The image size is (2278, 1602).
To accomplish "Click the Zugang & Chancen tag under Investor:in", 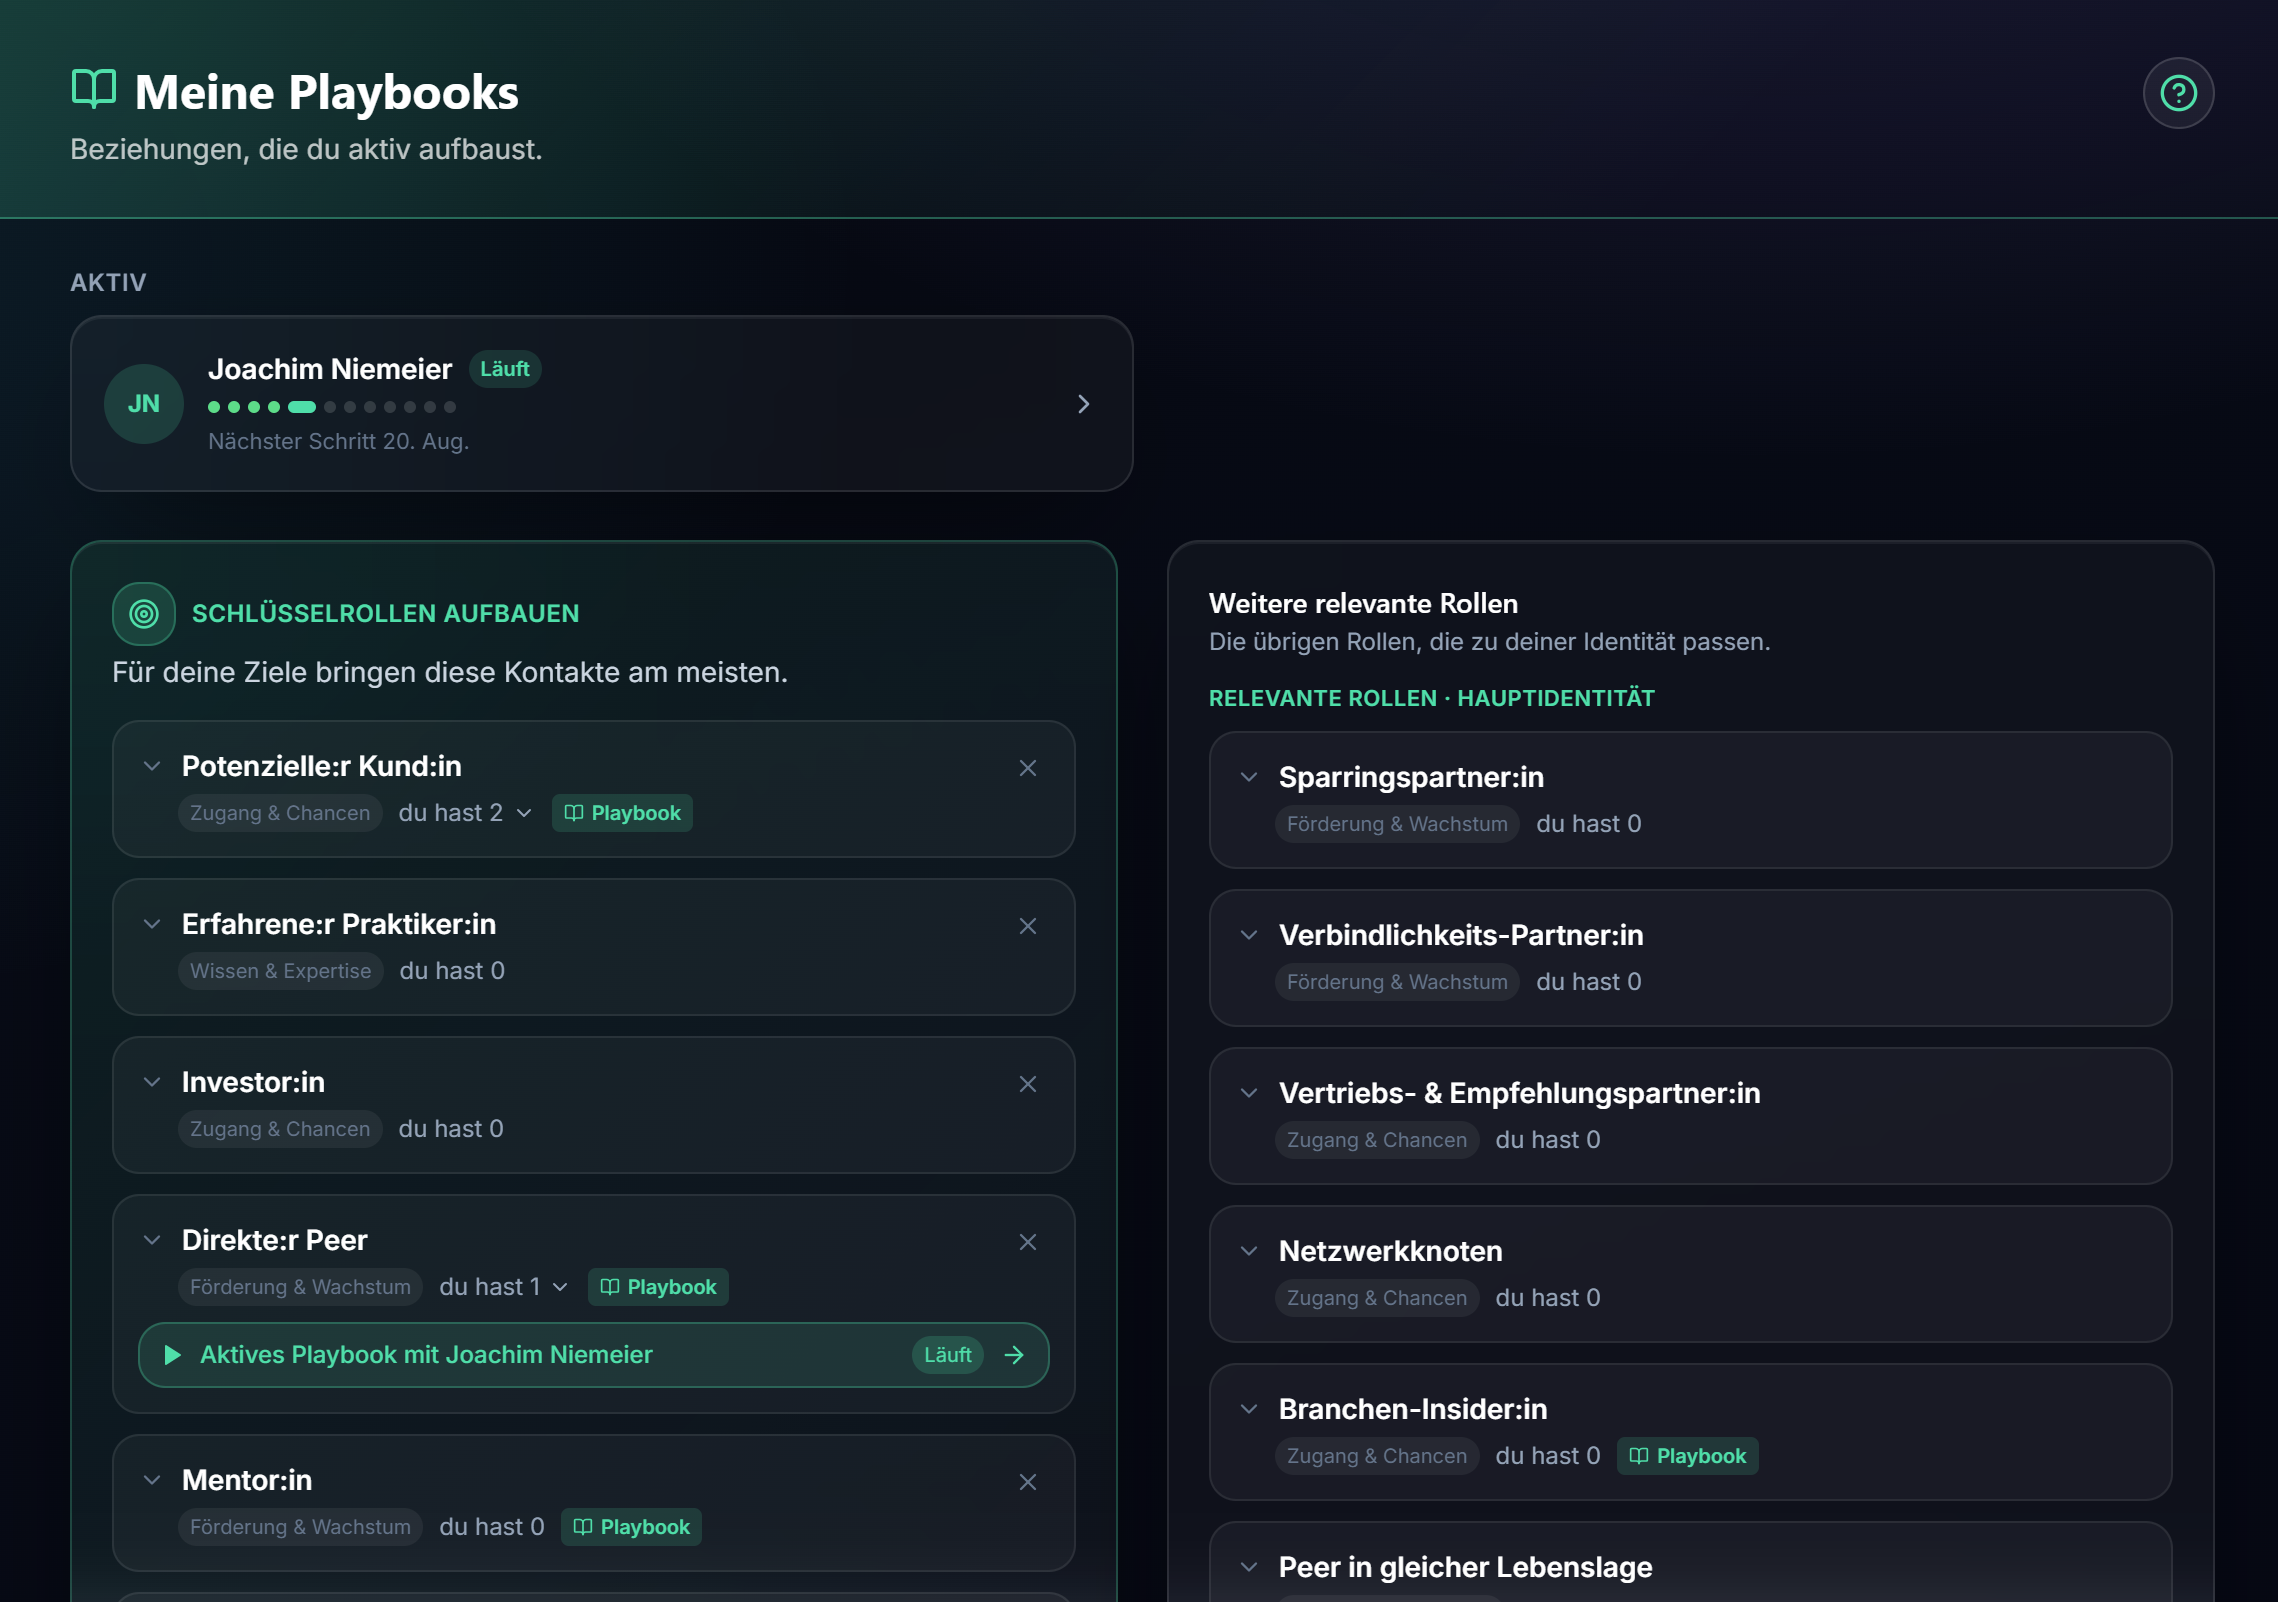I will [x=280, y=1129].
